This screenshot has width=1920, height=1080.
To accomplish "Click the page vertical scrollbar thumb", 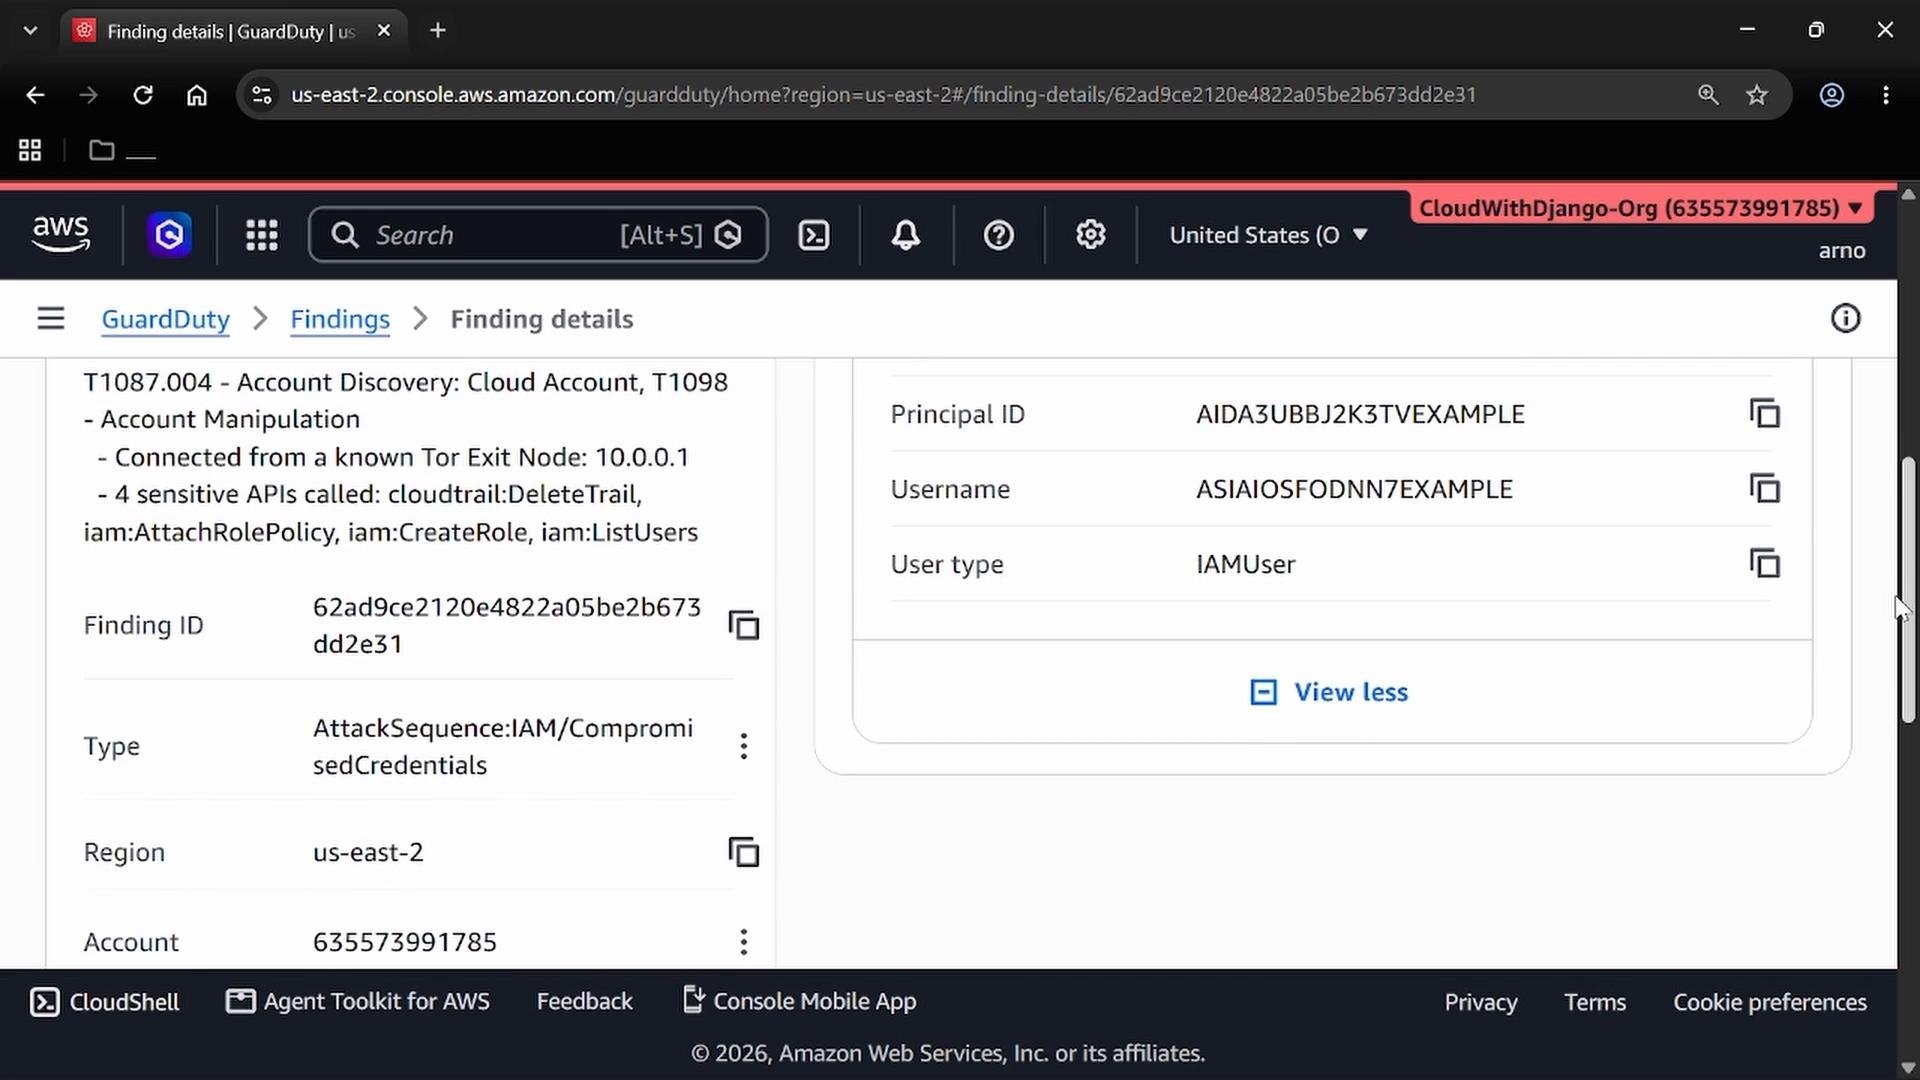I will [x=1908, y=590].
